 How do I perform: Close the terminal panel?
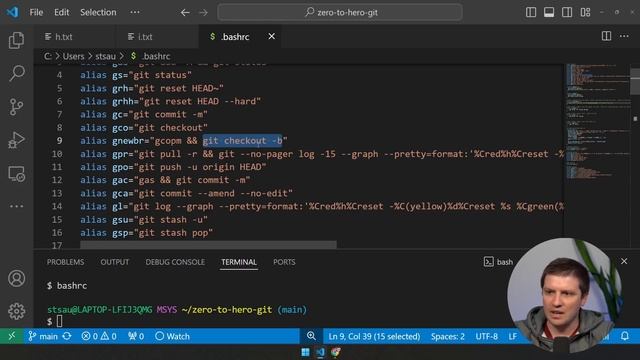pos(624,261)
